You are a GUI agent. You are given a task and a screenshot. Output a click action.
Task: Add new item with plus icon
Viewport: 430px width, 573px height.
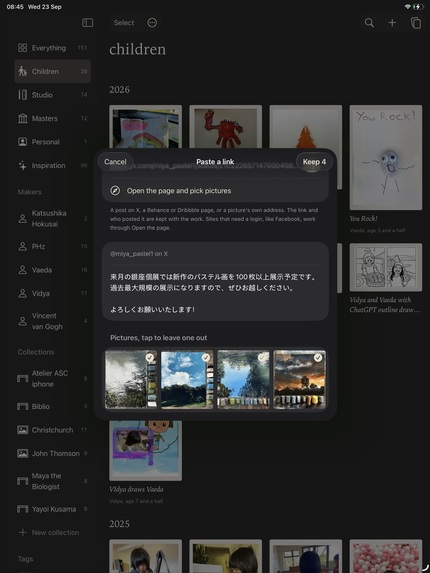(392, 23)
